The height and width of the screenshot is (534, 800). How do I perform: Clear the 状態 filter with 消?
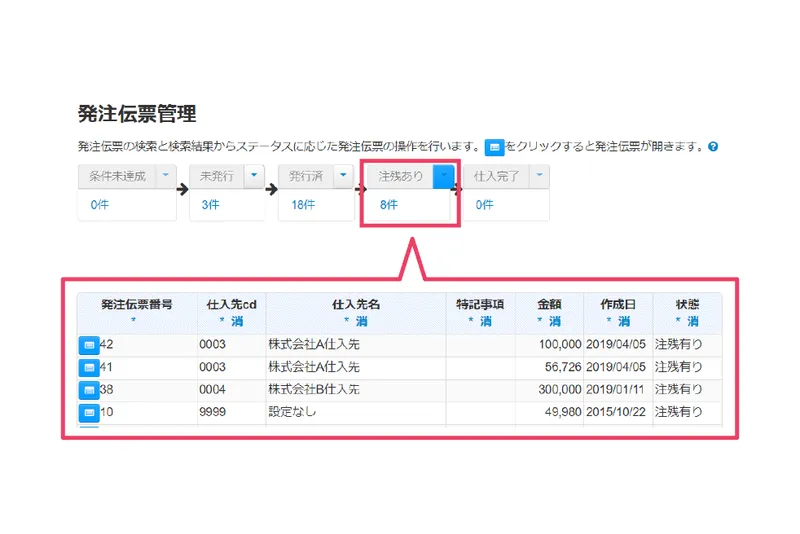pos(693,321)
